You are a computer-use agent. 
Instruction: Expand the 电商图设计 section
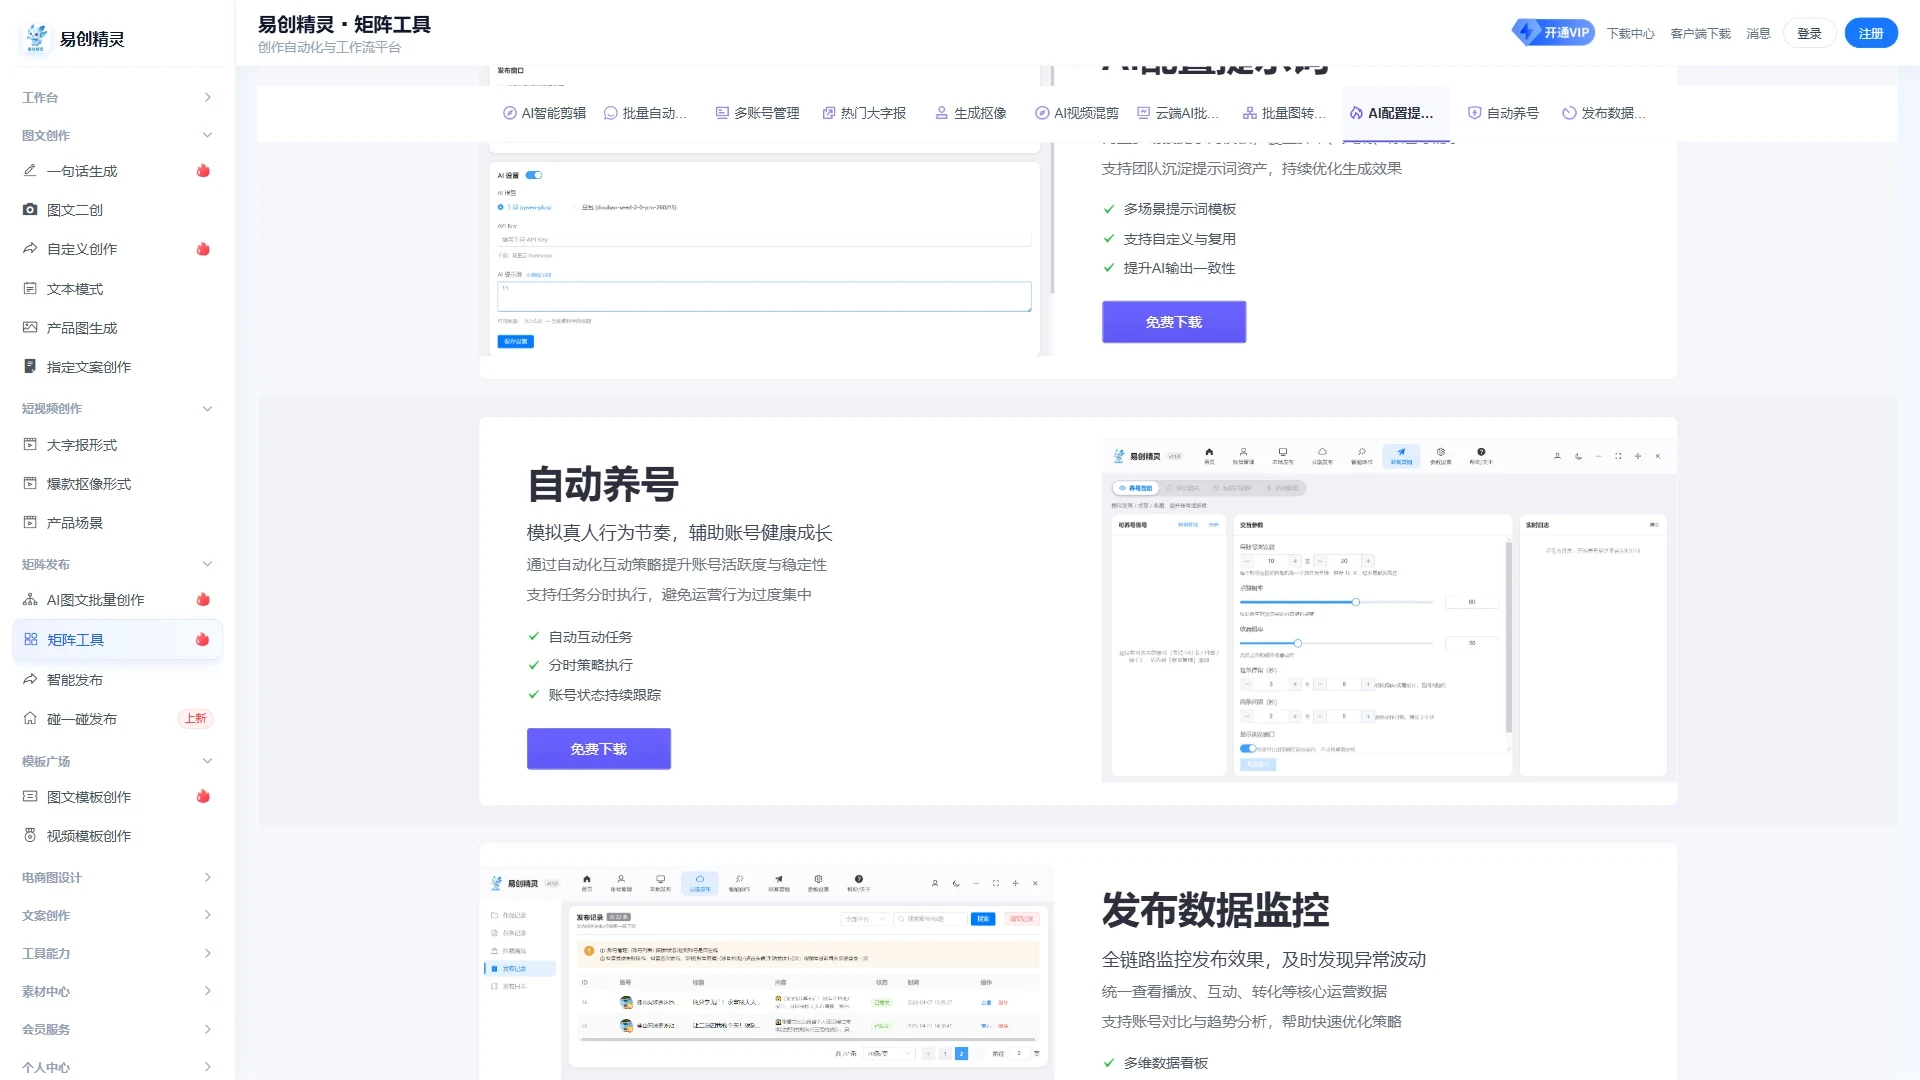pos(117,878)
